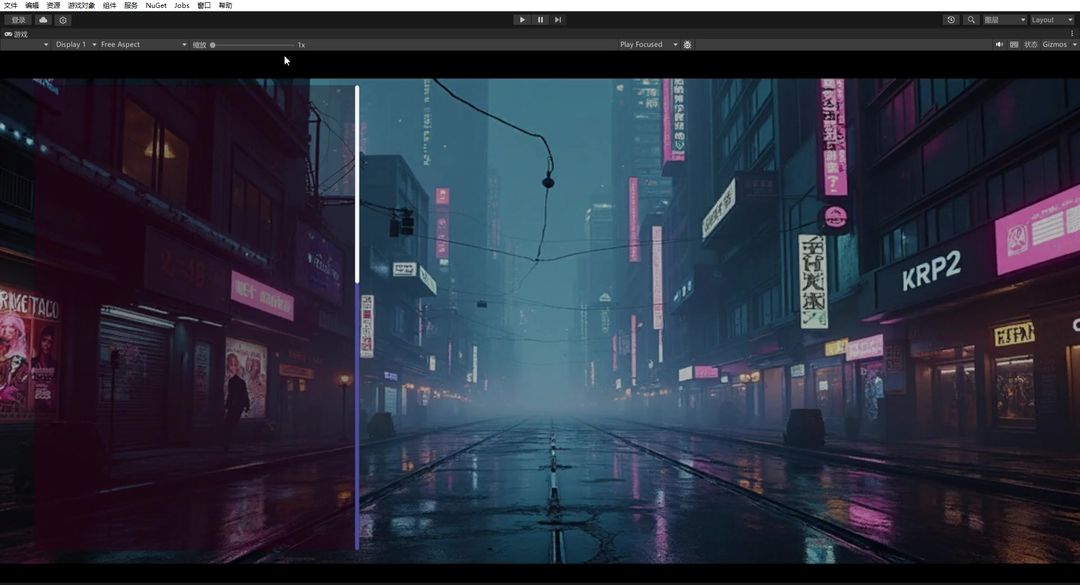Open the 窗口 menu

204,5
